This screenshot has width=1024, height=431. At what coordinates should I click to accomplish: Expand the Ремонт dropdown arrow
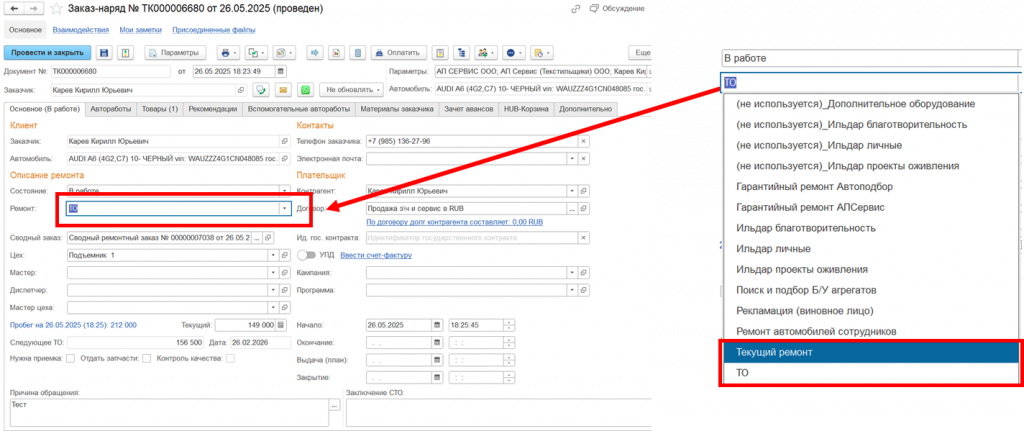click(283, 208)
